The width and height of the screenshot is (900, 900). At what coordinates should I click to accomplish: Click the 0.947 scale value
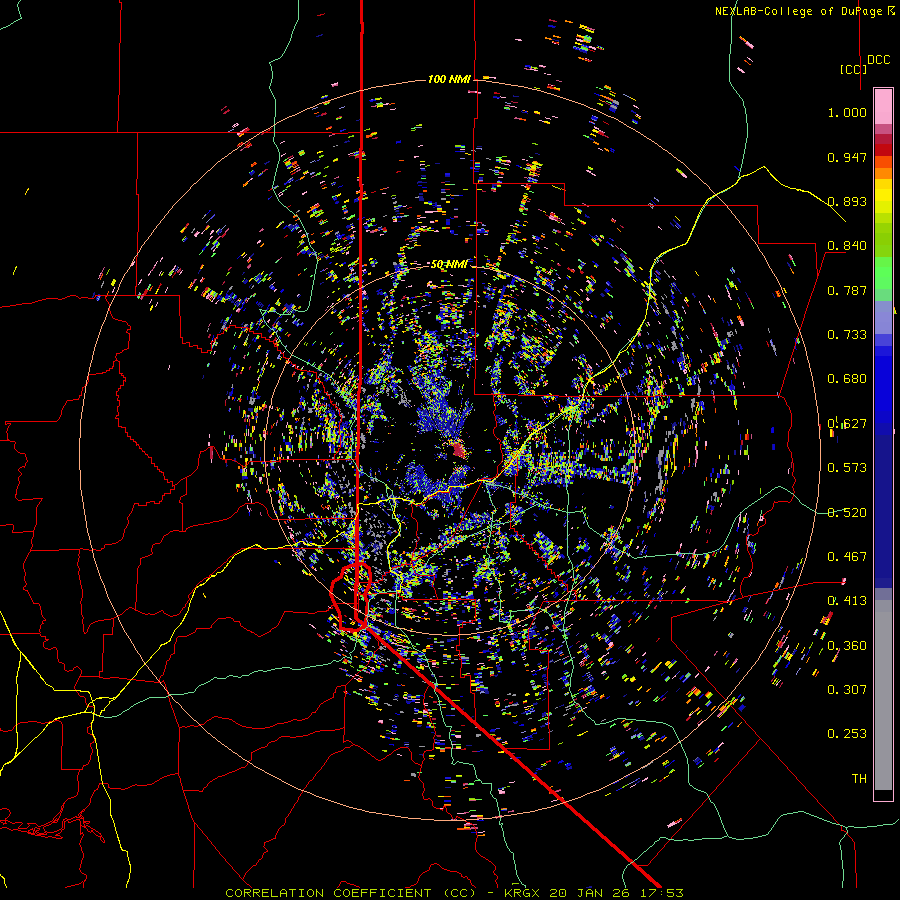[847, 157]
